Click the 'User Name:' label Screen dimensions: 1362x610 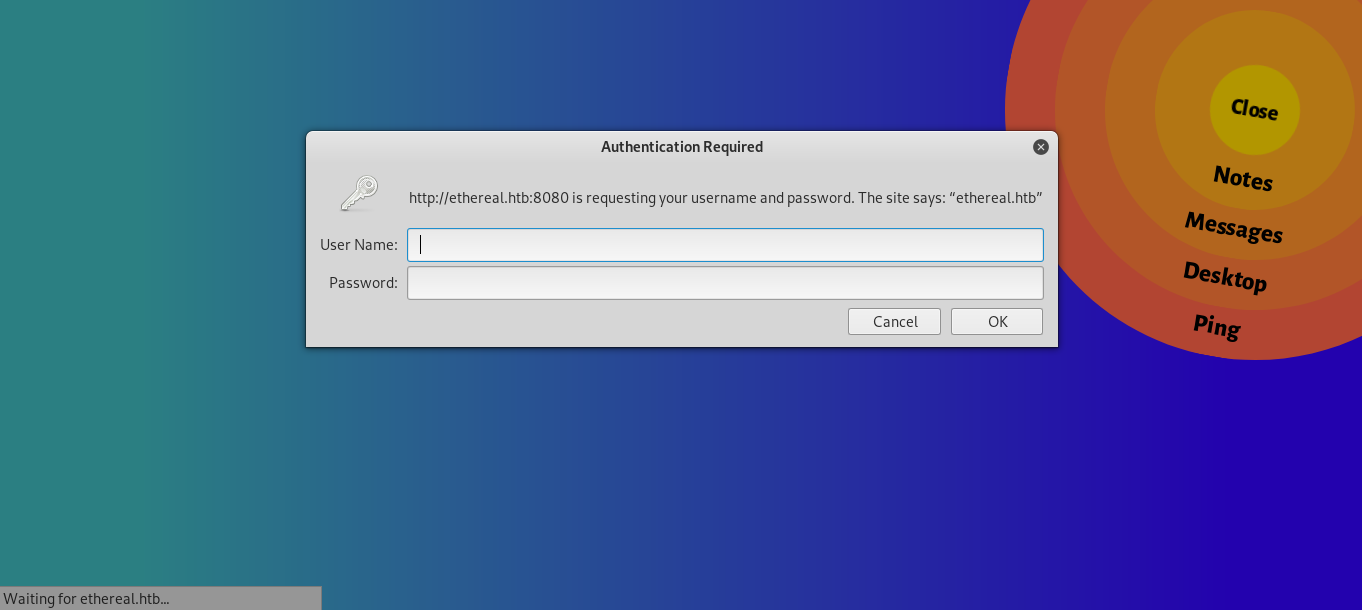(x=358, y=245)
